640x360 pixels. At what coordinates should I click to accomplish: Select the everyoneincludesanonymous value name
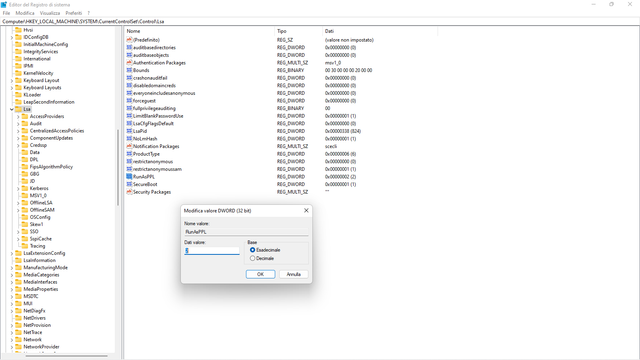point(164,93)
